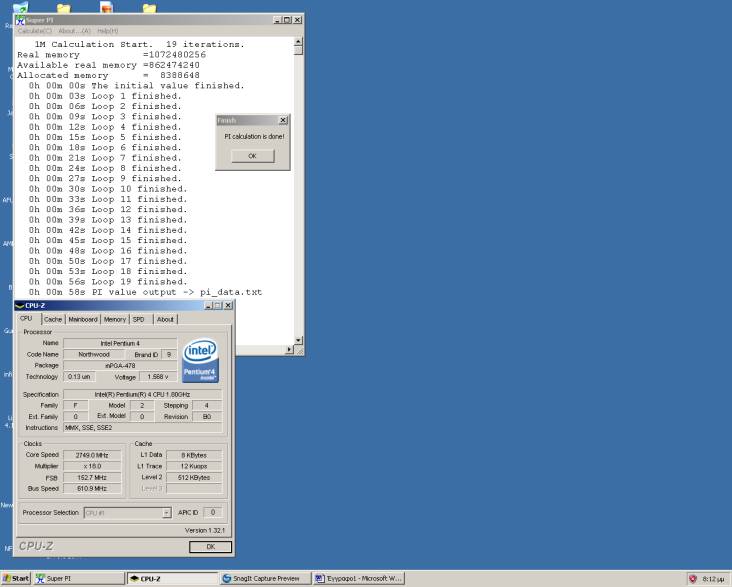Switch to the Cache tab in CPU-Z
Image resolution: width=732 pixels, height=587 pixels.
53,319
